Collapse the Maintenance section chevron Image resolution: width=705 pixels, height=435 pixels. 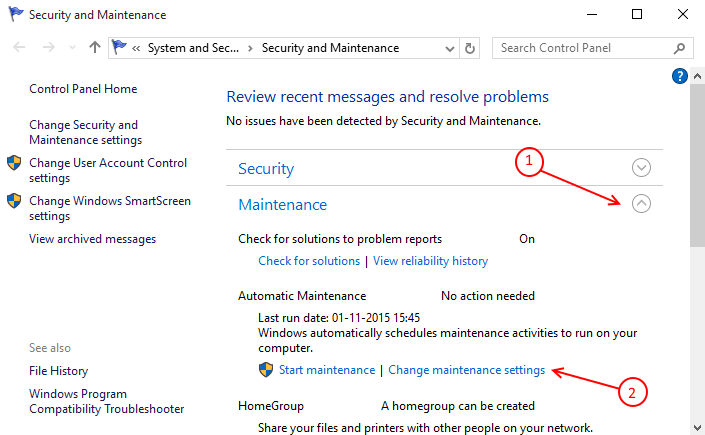click(x=641, y=203)
